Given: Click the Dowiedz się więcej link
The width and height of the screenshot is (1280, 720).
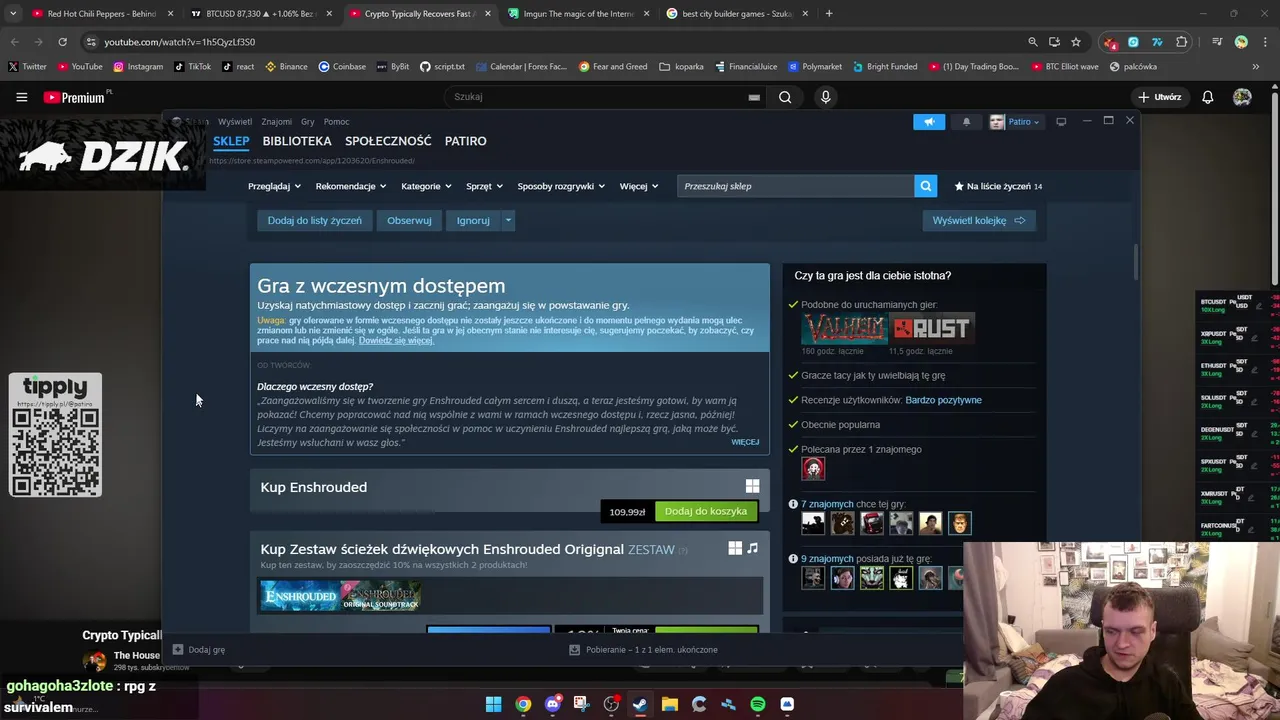Looking at the screenshot, I should pyautogui.click(x=396, y=340).
